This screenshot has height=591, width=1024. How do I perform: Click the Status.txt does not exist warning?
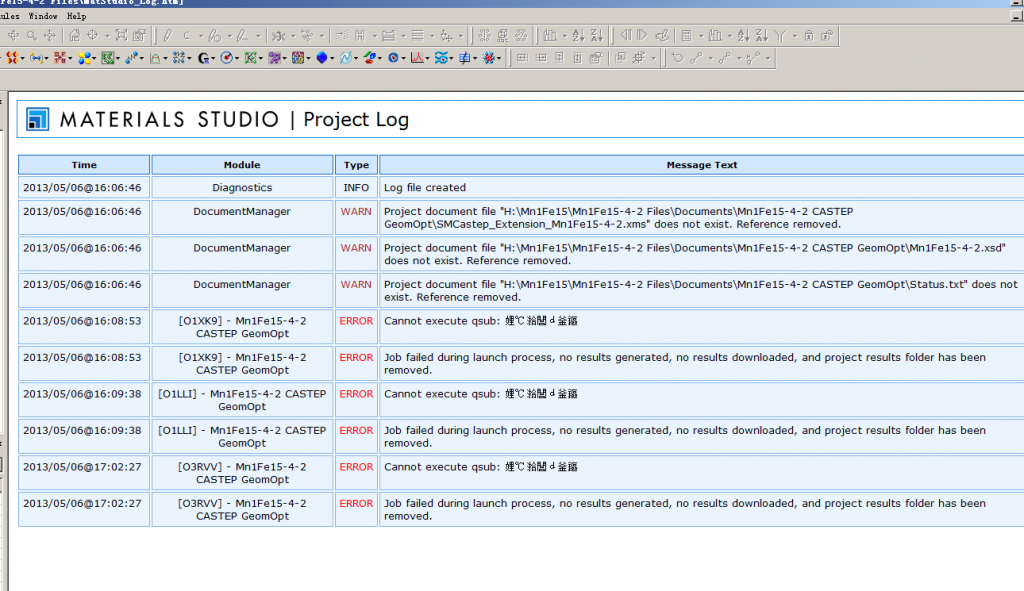click(701, 291)
